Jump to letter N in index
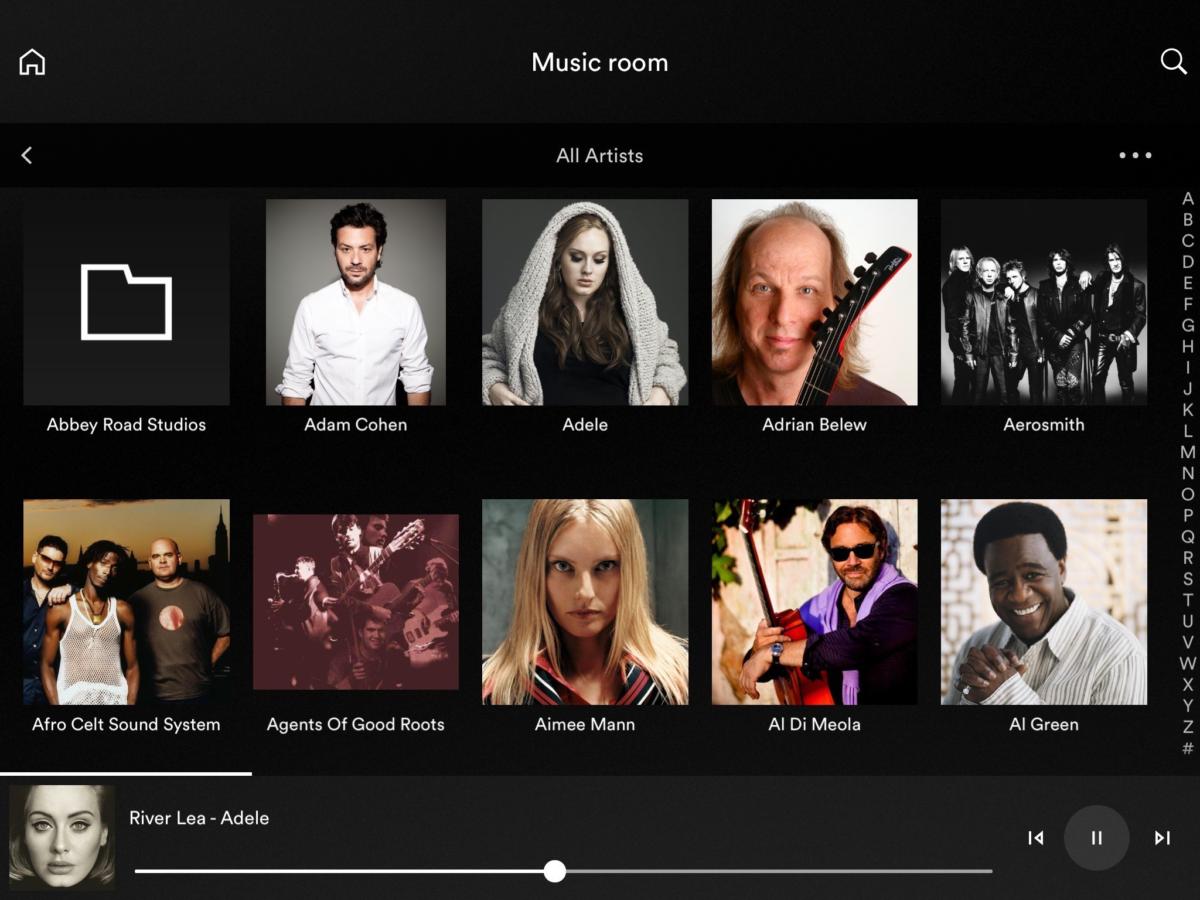Viewport: 1200px width, 900px height. 1188,473
